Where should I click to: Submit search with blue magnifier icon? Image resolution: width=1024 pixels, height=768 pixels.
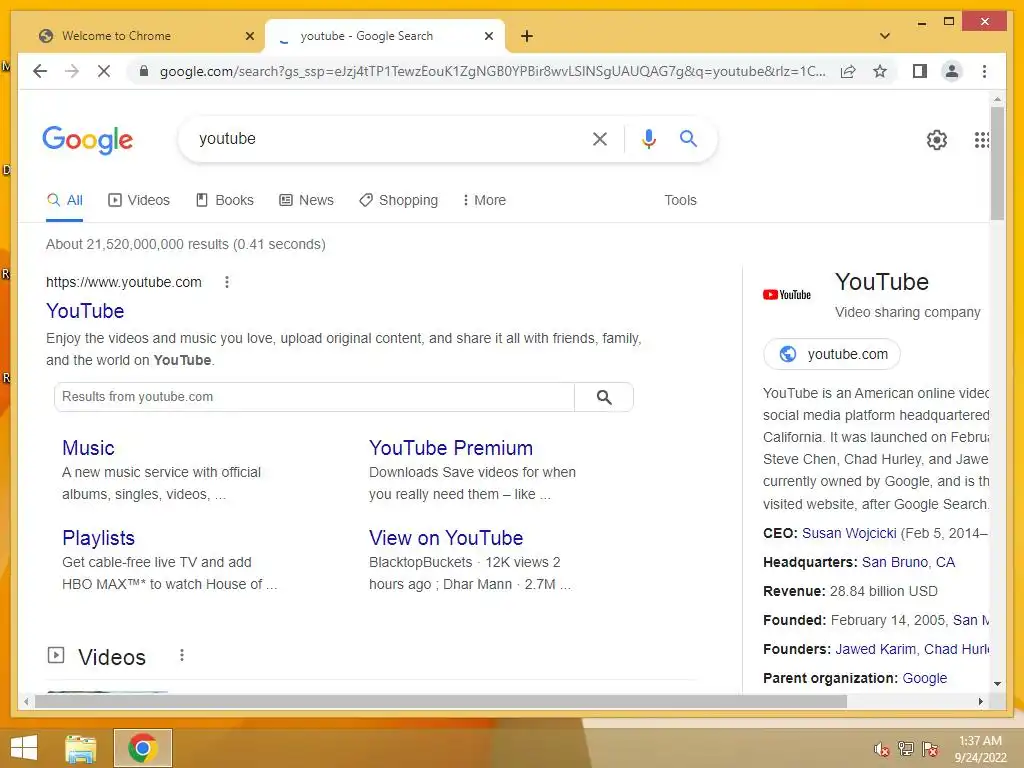(688, 138)
